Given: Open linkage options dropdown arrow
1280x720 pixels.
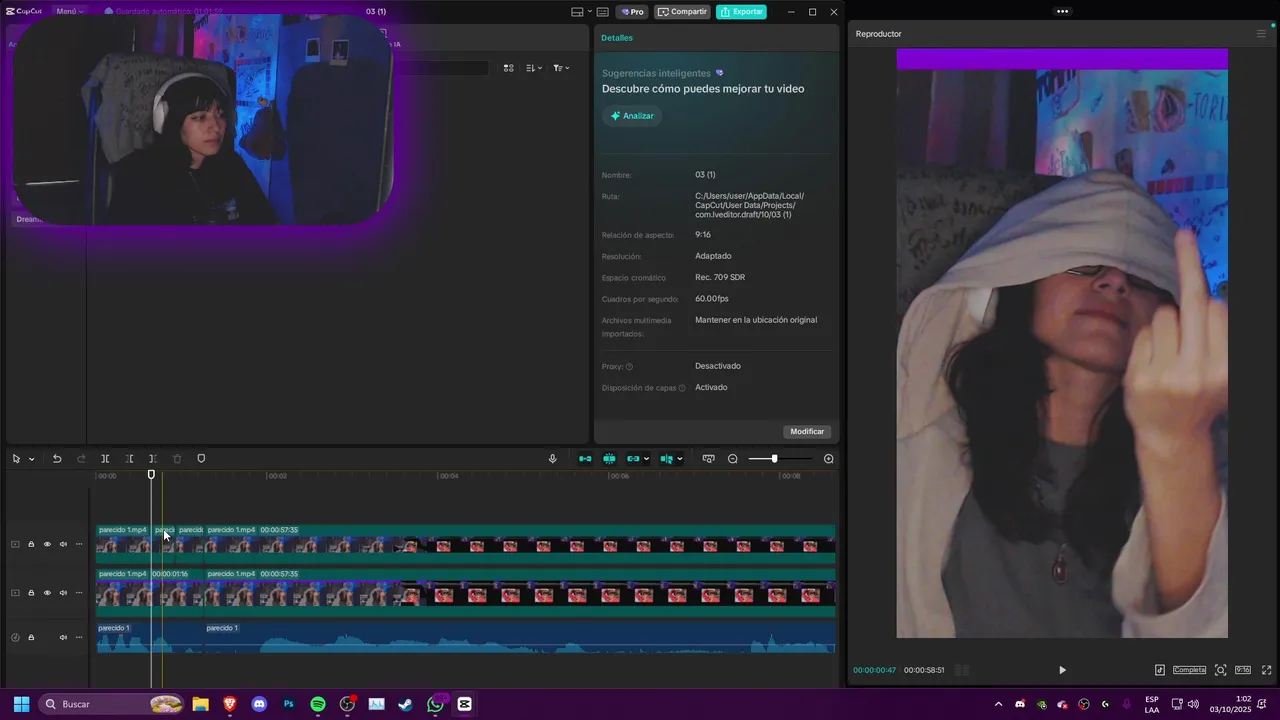Looking at the screenshot, I should click(x=646, y=459).
